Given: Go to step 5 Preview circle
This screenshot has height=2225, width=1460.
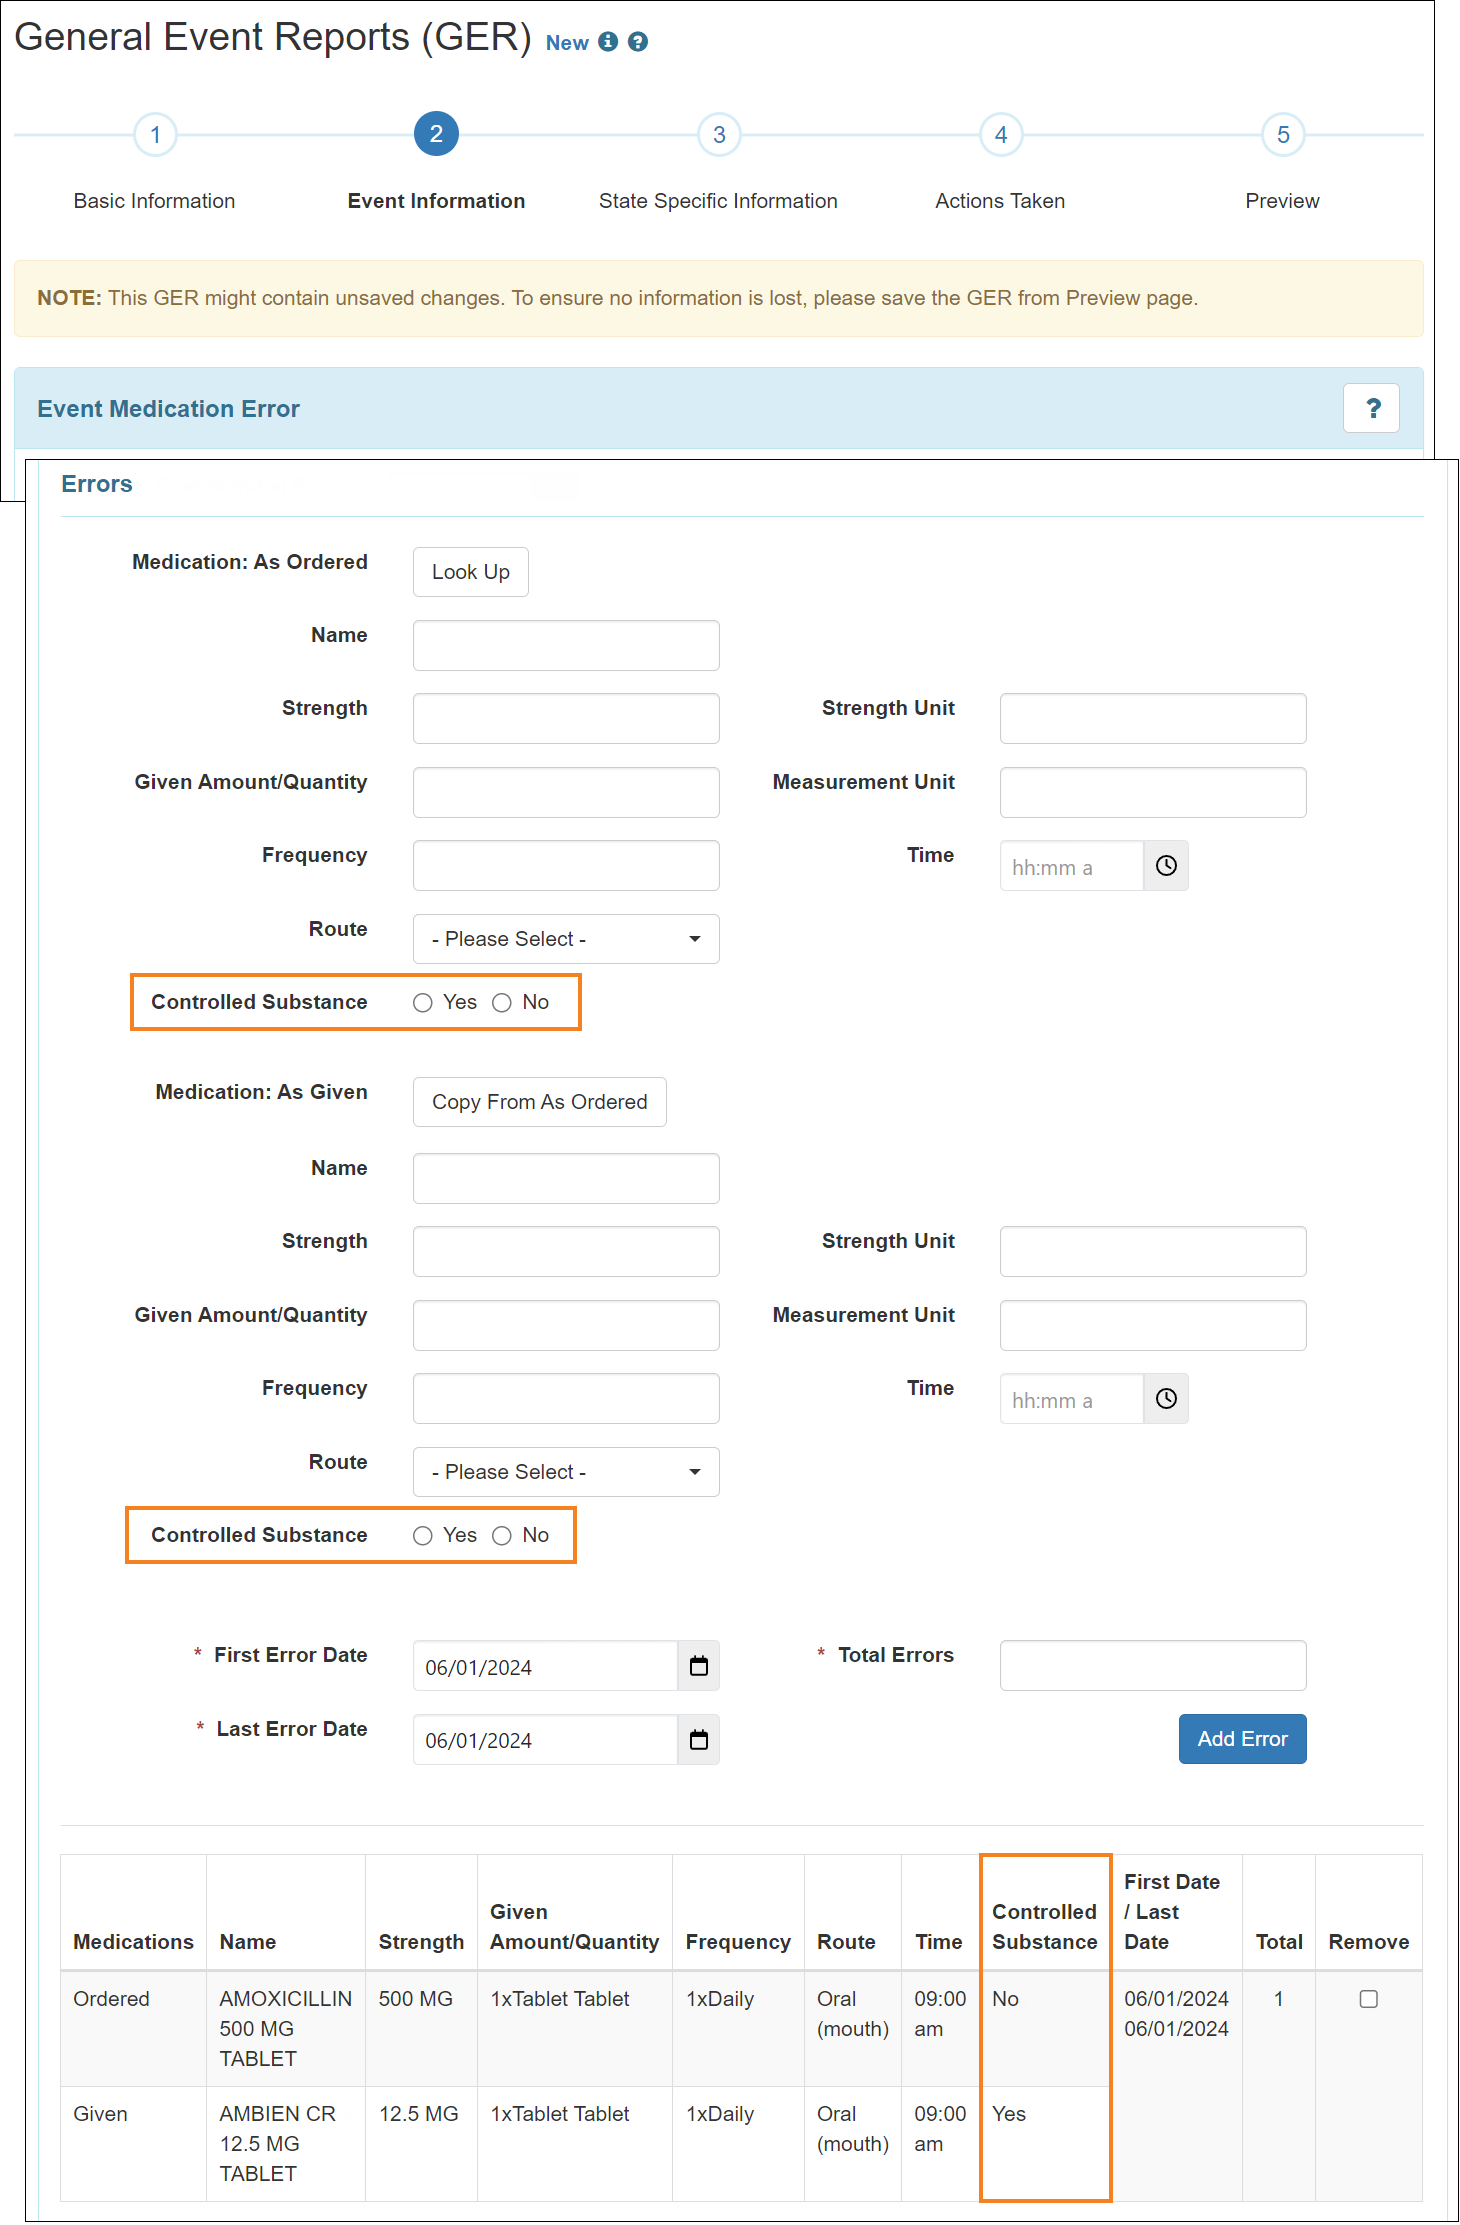Looking at the screenshot, I should coord(1282,135).
